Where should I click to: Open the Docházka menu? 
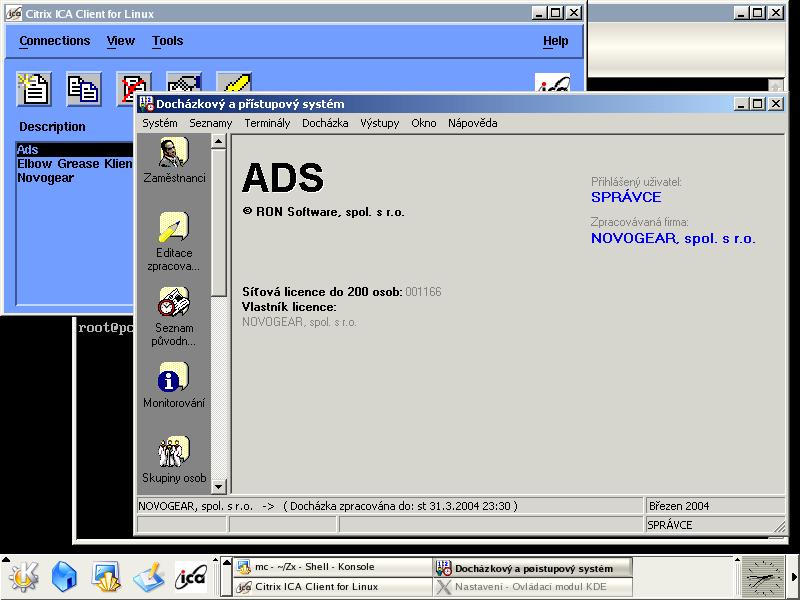(x=325, y=123)
